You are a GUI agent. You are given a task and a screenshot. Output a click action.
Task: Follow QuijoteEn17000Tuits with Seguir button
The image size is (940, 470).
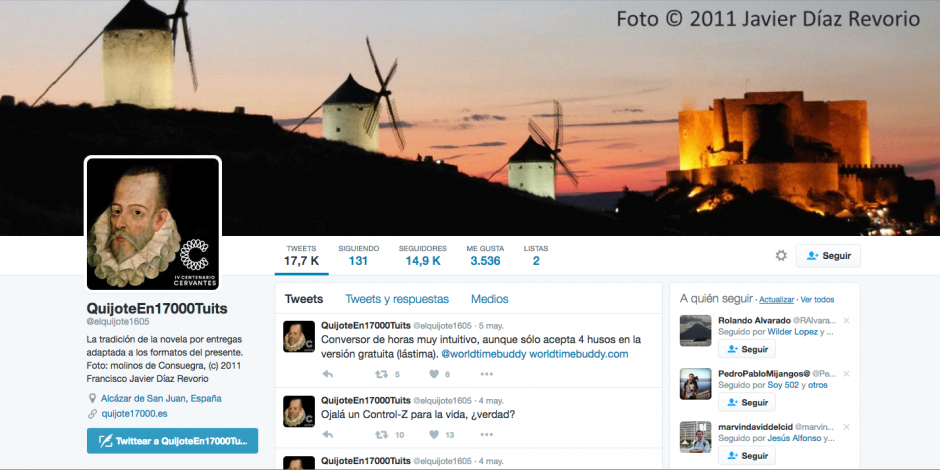tap(828, 256)
